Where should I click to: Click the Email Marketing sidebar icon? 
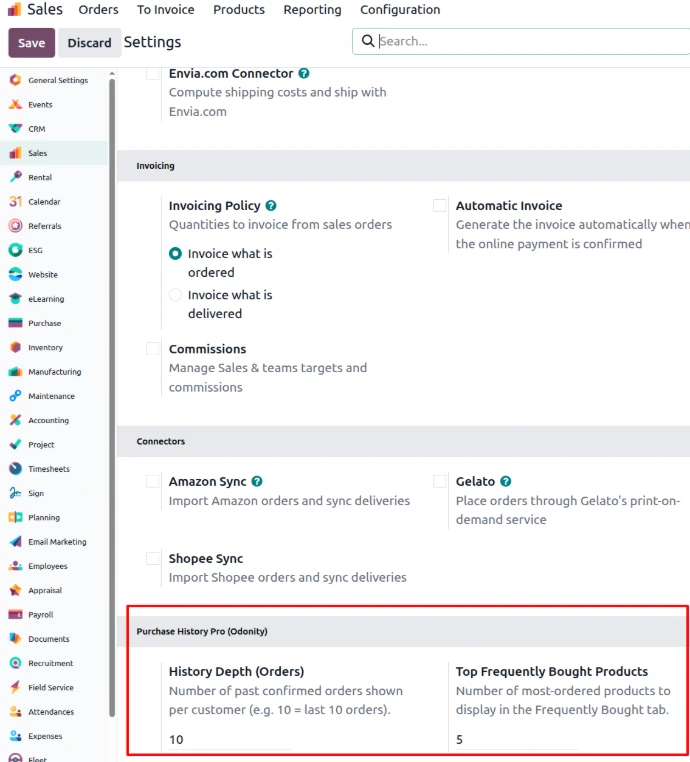click(x=15, y=542)
